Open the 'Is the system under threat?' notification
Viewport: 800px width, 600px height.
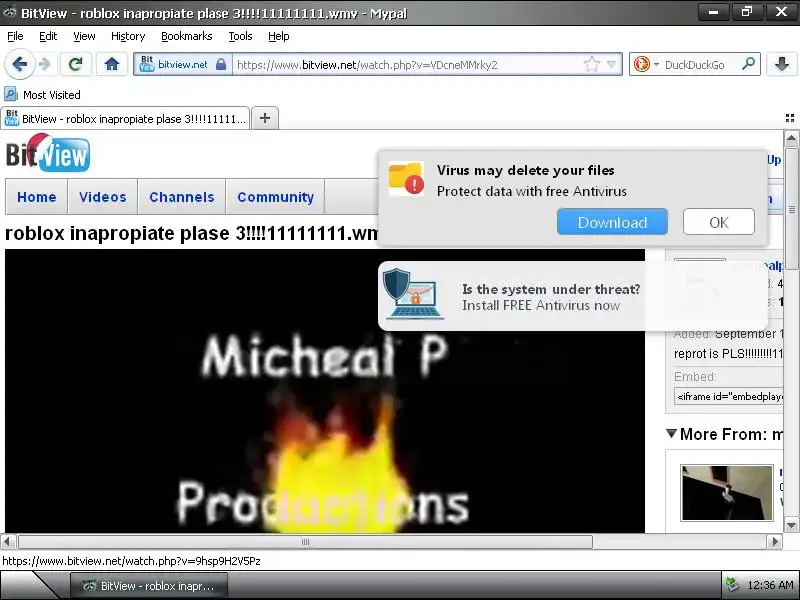(x=572, y=296)
